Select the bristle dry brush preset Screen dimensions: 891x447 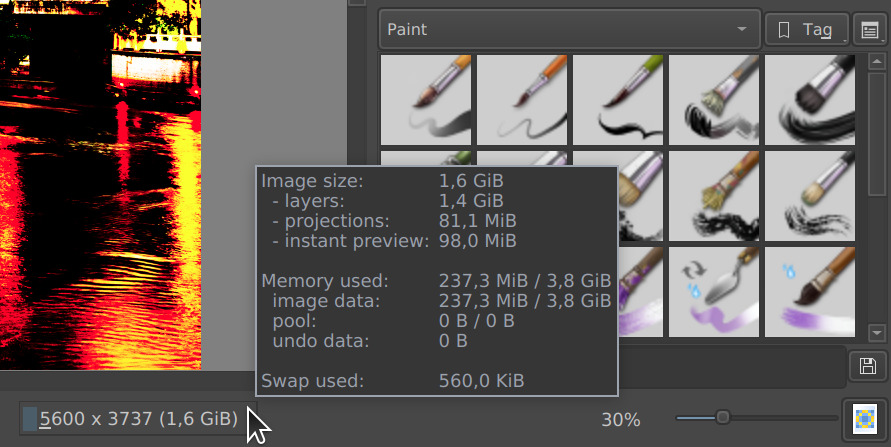pyautogui.click(x=714, y=99)
